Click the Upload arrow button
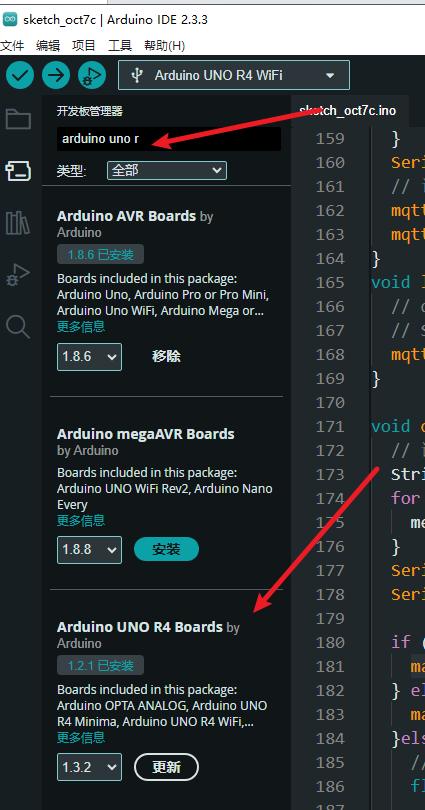This screenshot has height=810, width=425. [56, 75]
